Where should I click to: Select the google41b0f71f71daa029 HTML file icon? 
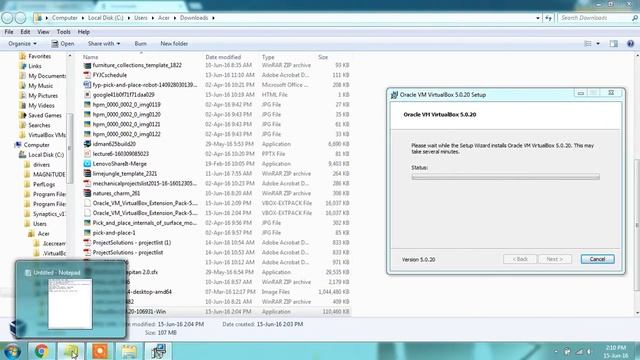tap(87, 95)
